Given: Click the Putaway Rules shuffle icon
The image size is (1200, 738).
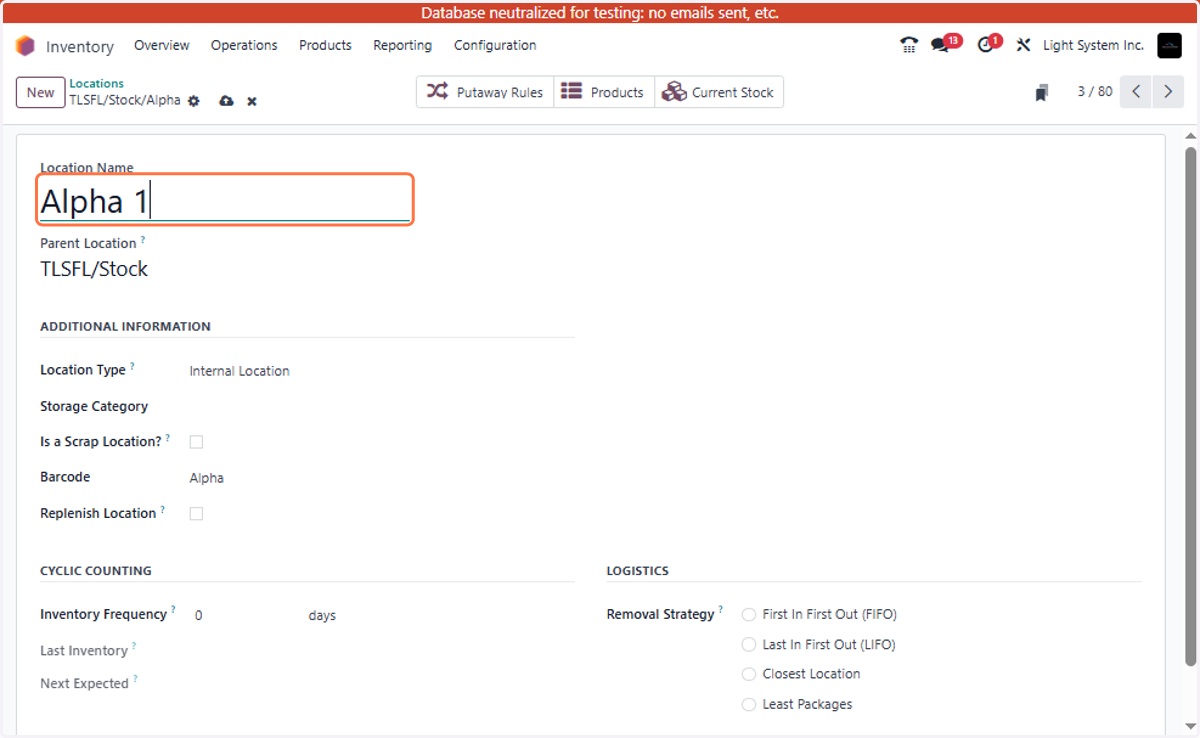Looking at the screenshot, I should 437,91.
